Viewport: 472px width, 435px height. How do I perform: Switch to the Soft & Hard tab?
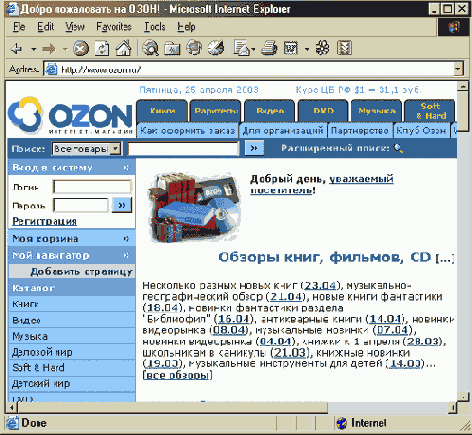pyautogui.click(x=430, y=111)
